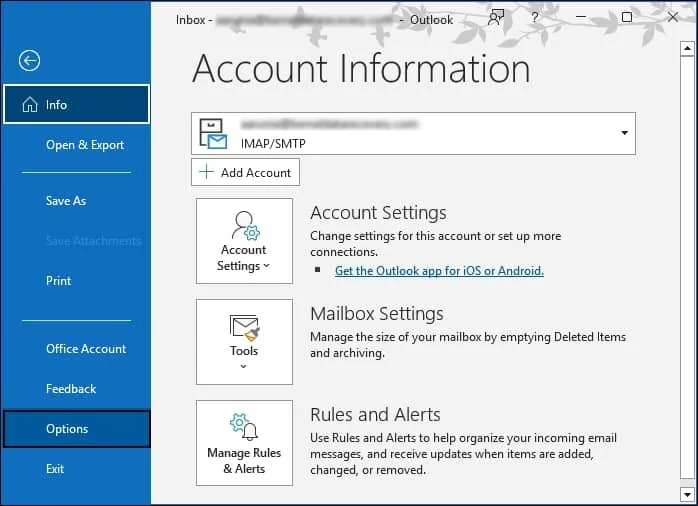Image resolution: width=698 pixels, height=506 pixels.
Task: Click the Account Settings person-gear icon
Action: [245, 226]
